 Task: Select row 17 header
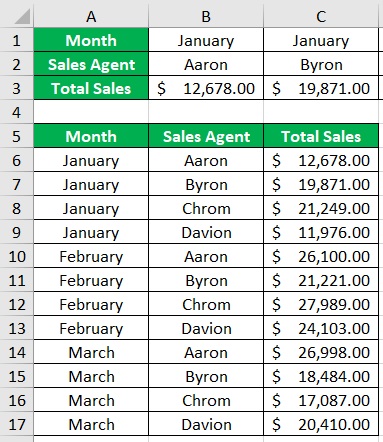[17, 424]
